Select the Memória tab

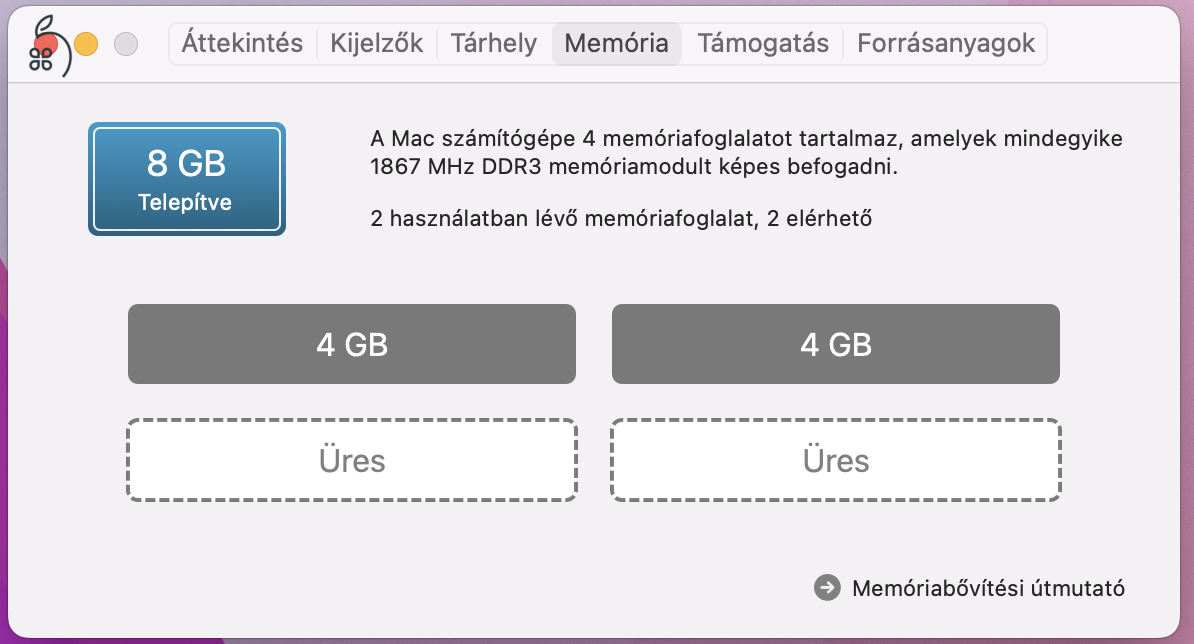click(616, 43)
